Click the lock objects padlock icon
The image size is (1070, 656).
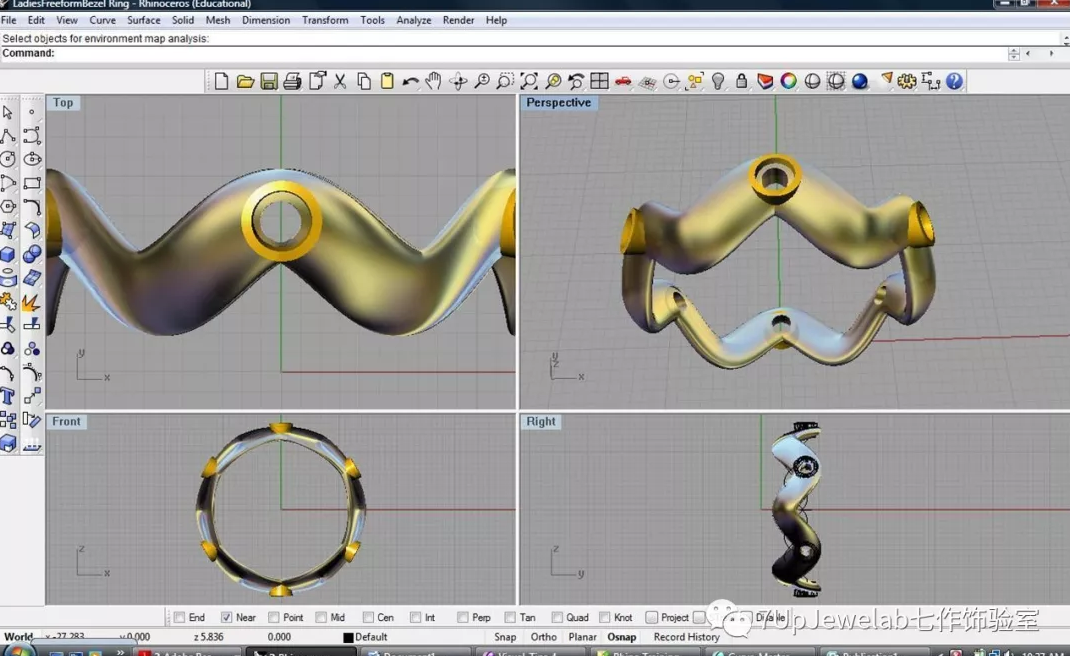point(741,82)
